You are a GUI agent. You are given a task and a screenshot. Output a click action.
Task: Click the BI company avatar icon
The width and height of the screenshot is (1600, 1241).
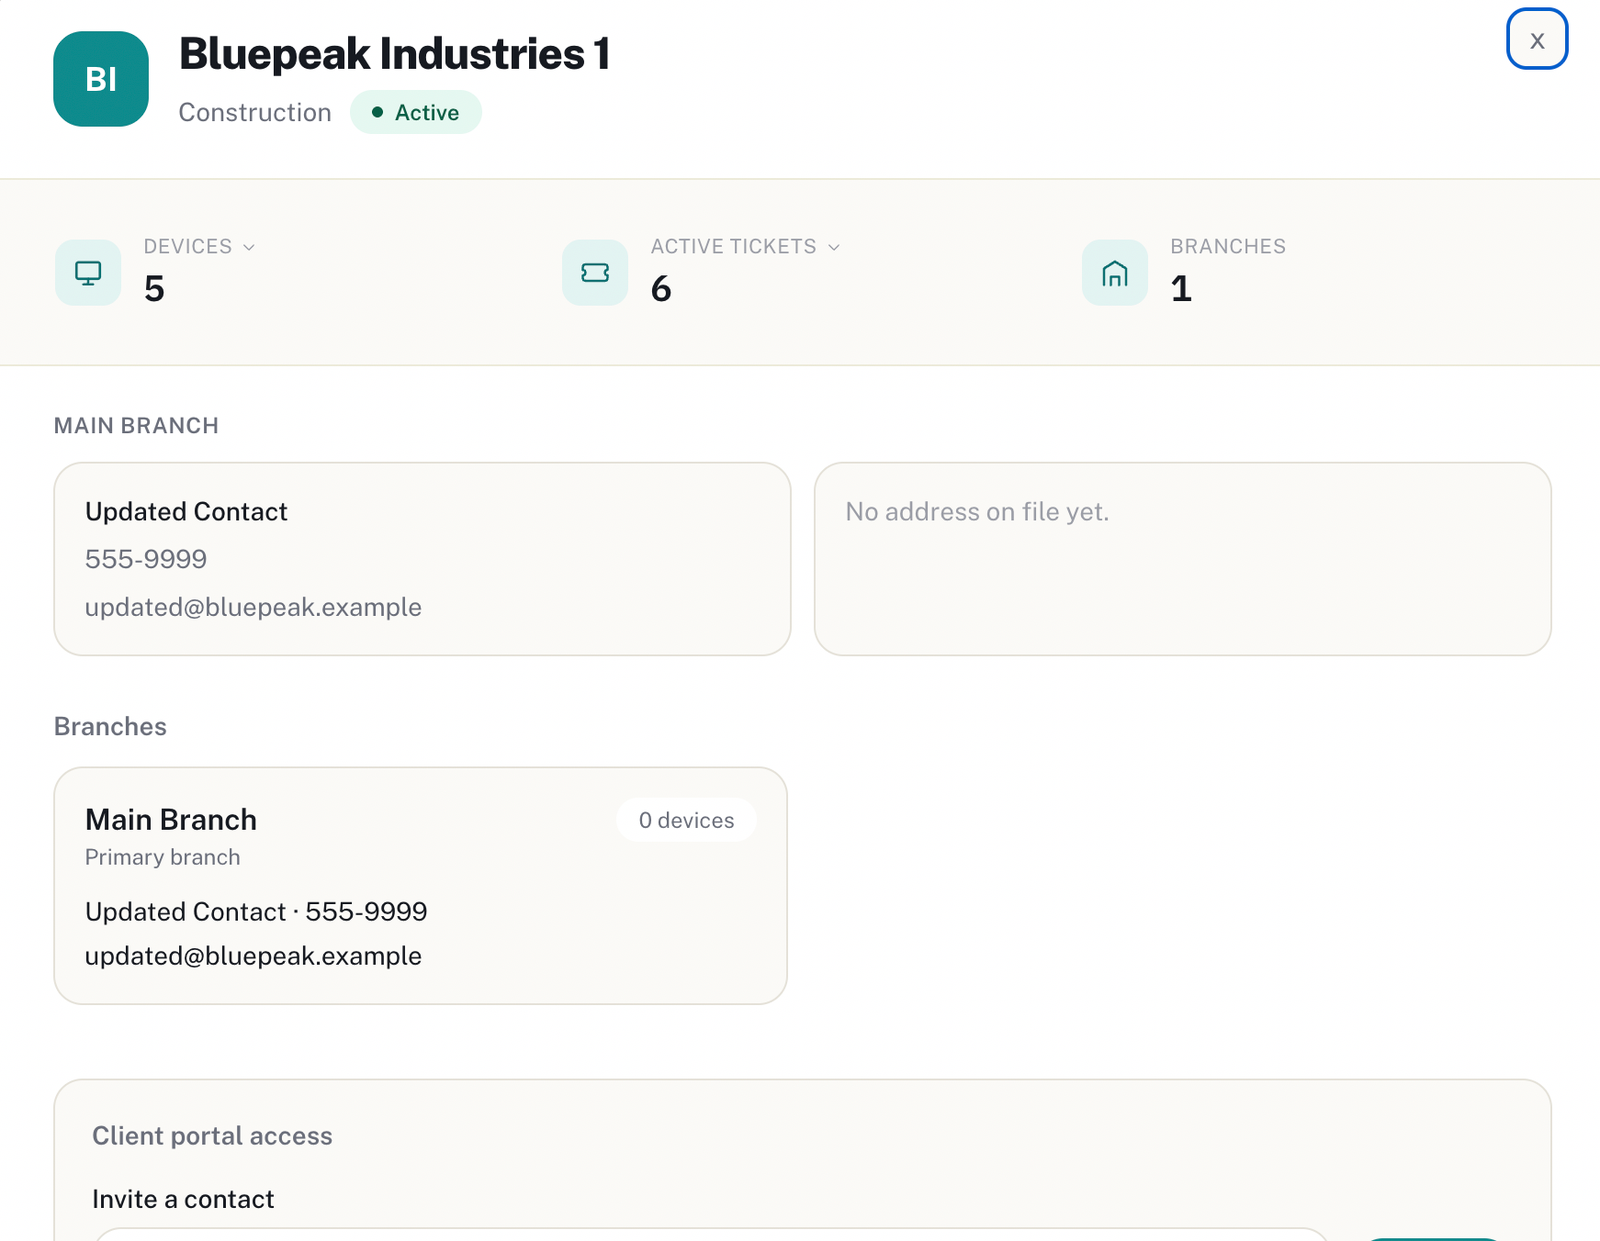101,79
